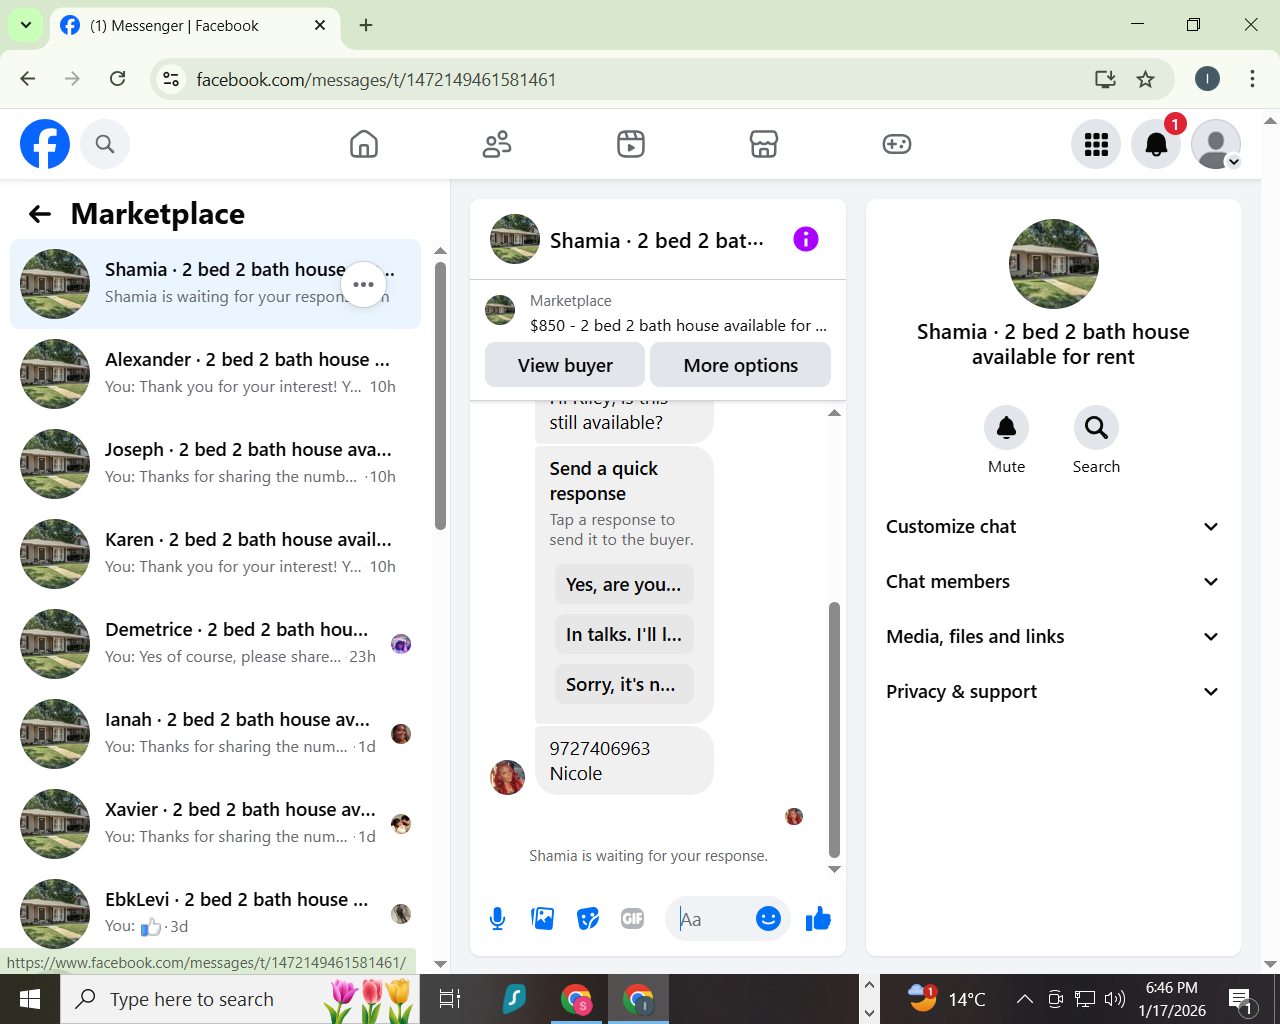1280x1024 pixels.
Task: Open the notifications bell
Action: pos(1156,144)
